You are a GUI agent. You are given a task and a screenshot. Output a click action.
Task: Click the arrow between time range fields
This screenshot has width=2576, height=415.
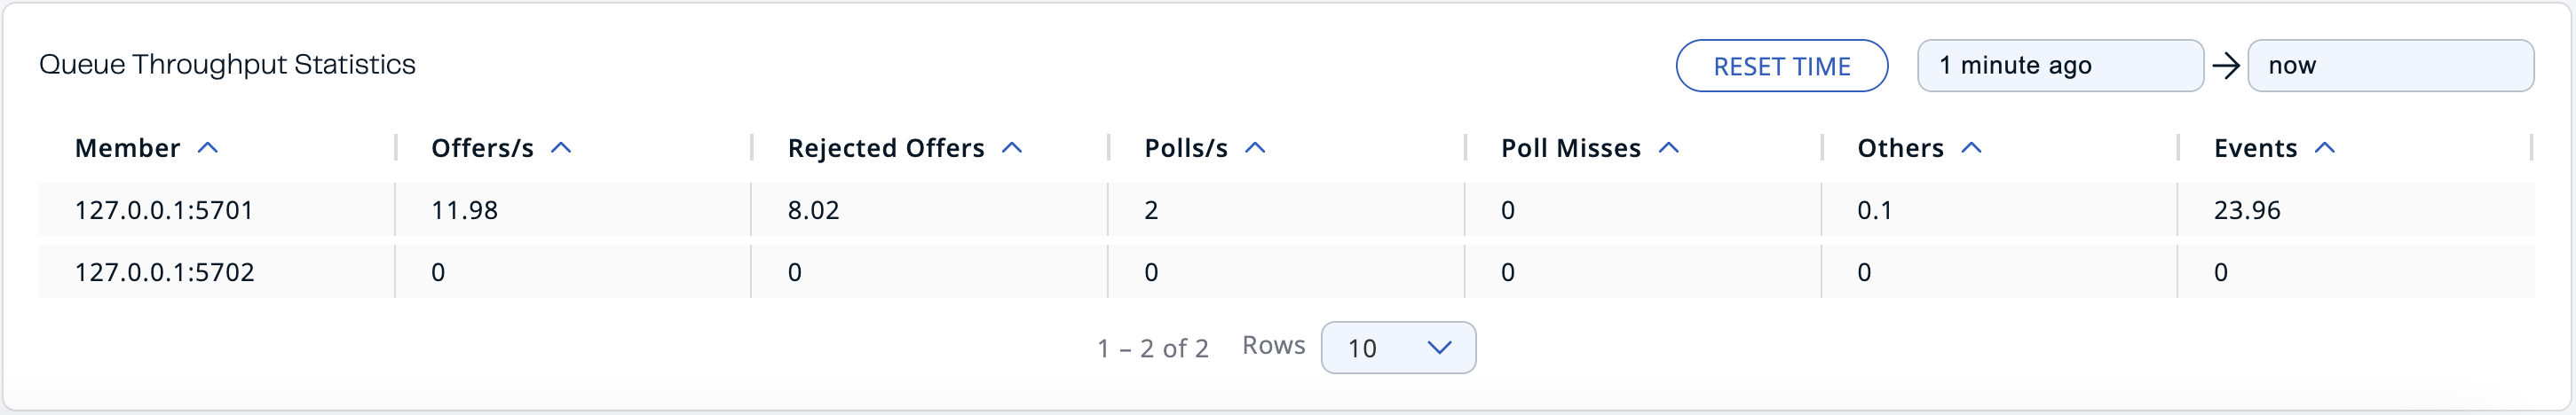(2226, 66)
